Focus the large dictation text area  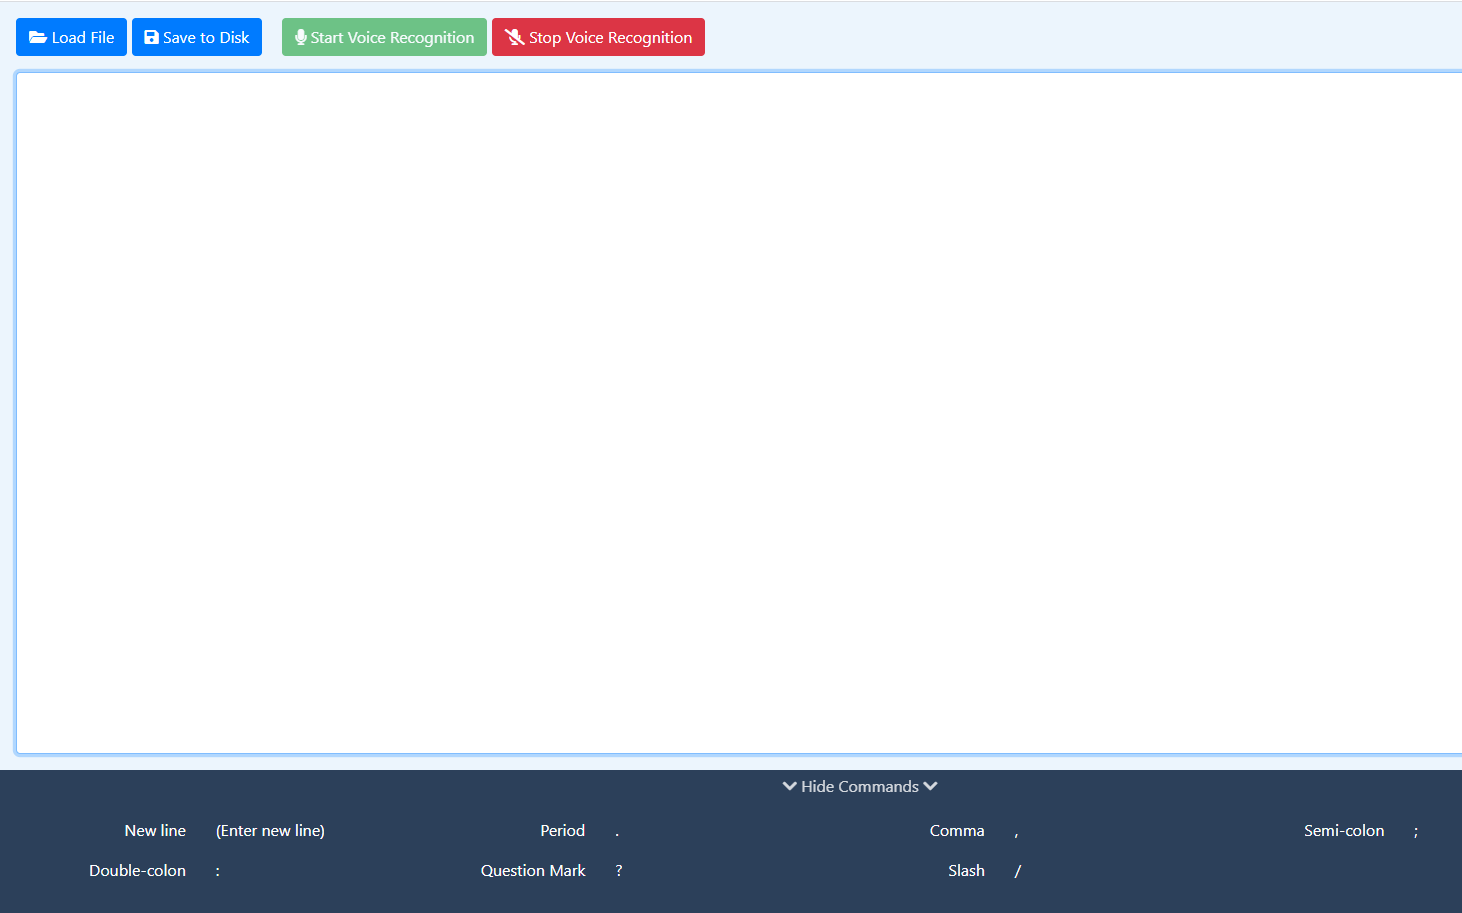738,412
